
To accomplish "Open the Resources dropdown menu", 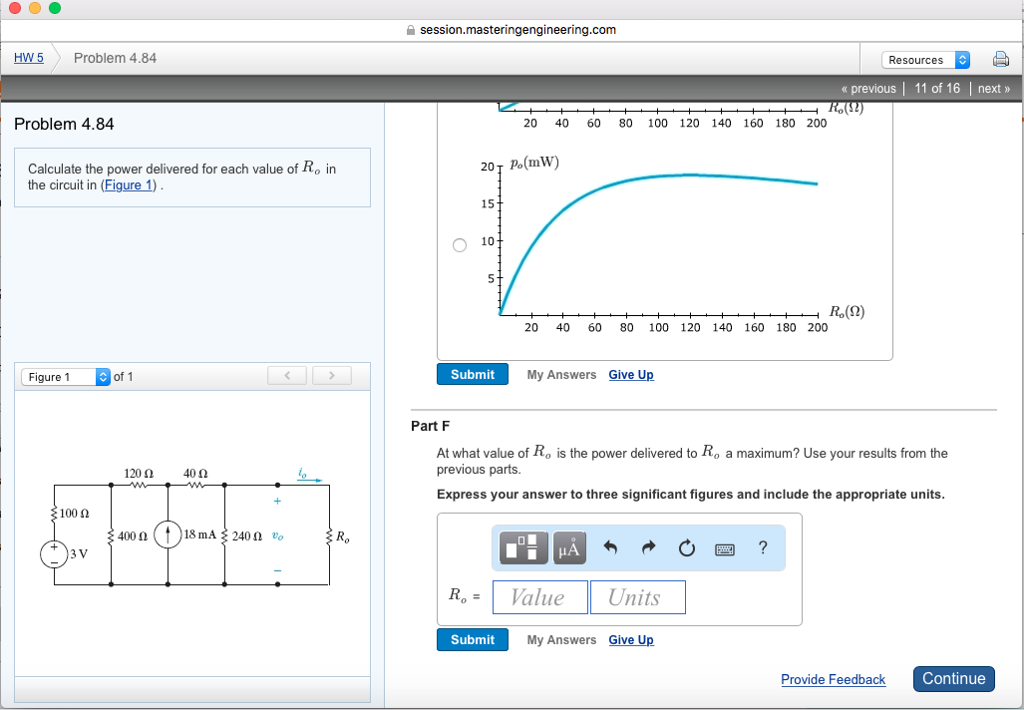I will tap(925, 59).
